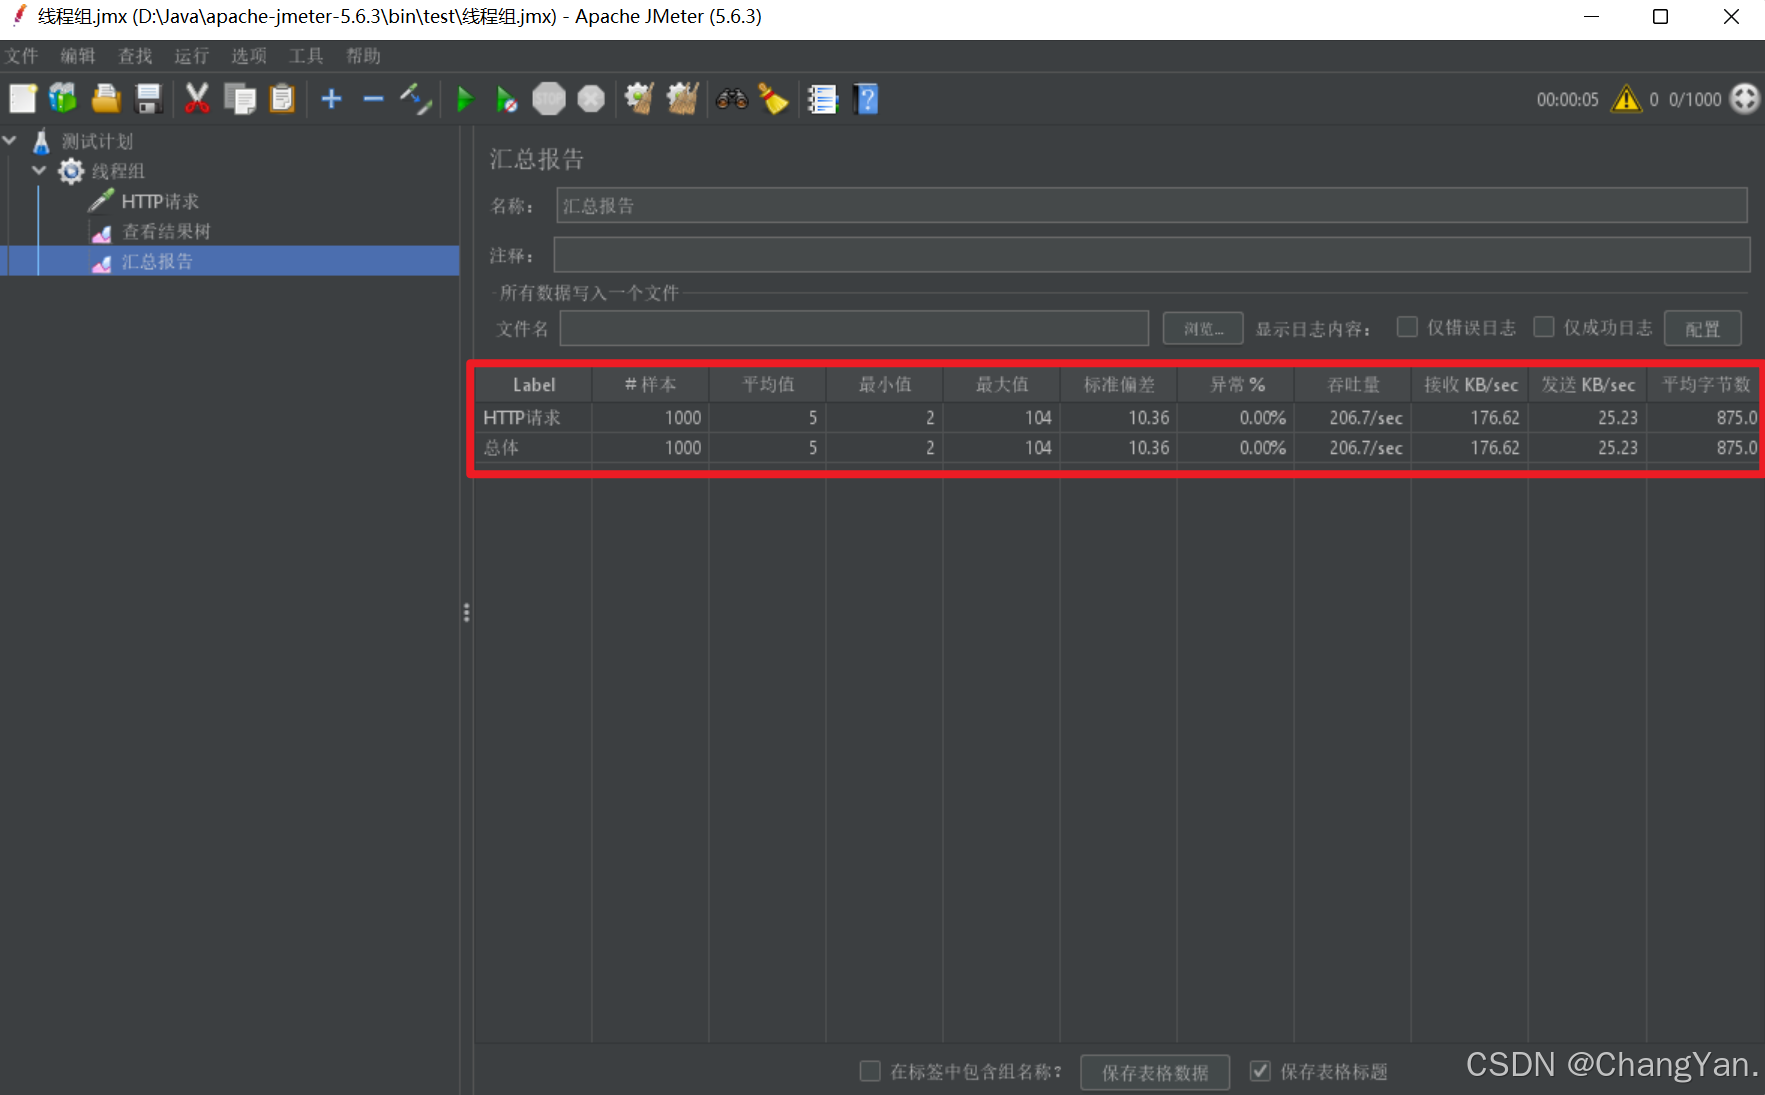
Task: Collapse the 线程组 tree node
Action: coord(39,171)
